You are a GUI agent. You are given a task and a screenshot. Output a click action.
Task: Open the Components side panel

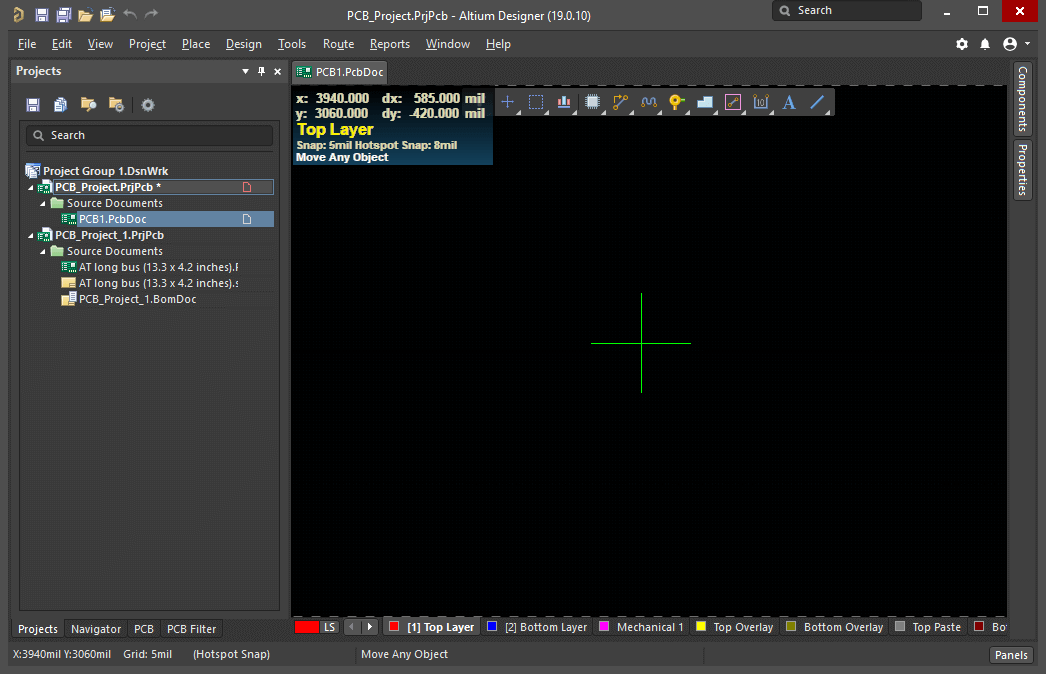1022,99
